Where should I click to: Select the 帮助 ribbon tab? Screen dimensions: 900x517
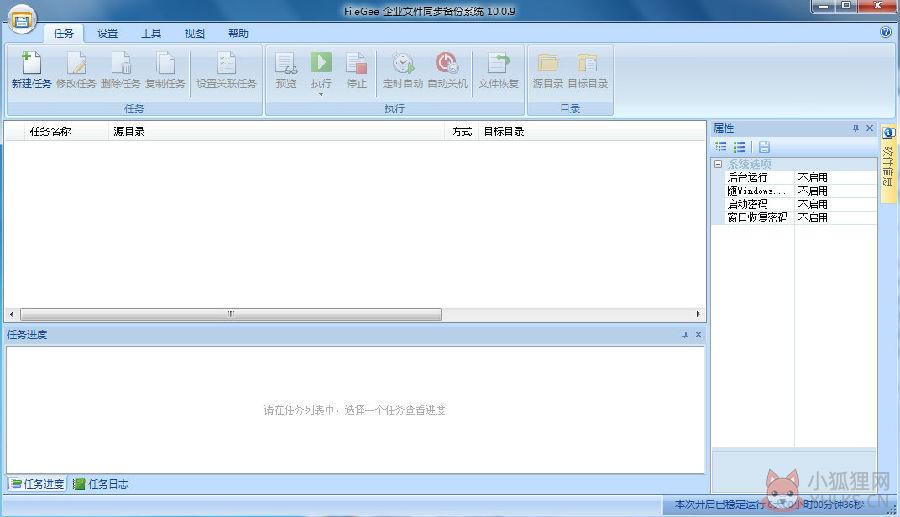coord(238,33)
